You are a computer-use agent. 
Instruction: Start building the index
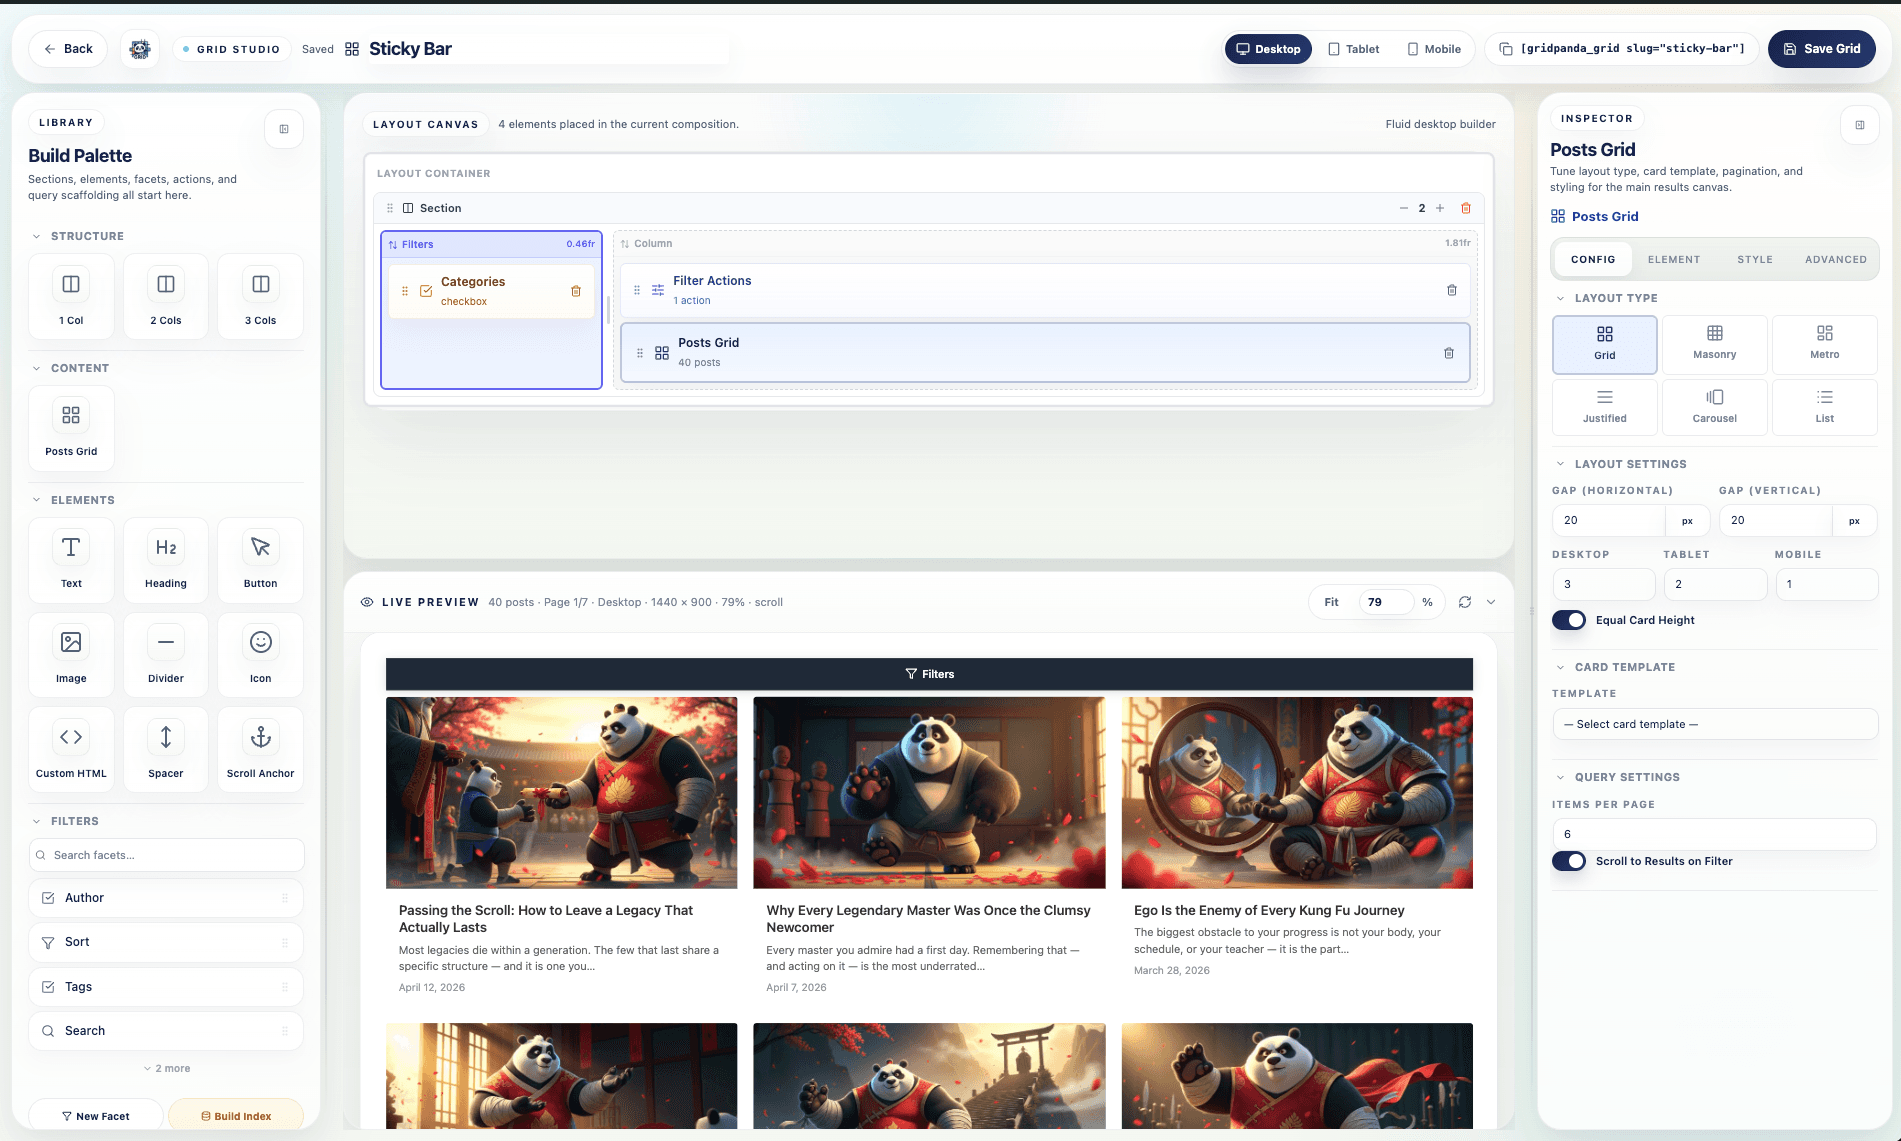pyautogui.click(x=236, y=1115)
